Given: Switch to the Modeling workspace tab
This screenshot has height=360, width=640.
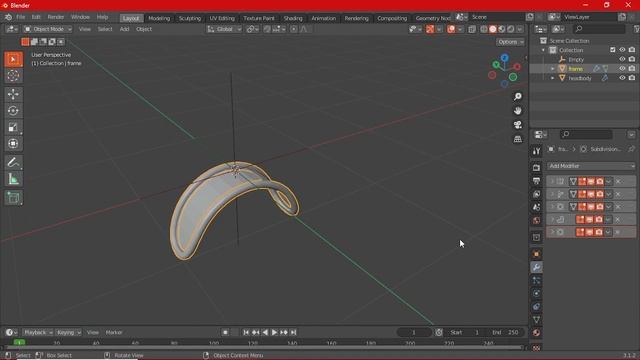Looking at the screenshot, I should [159, 18].
